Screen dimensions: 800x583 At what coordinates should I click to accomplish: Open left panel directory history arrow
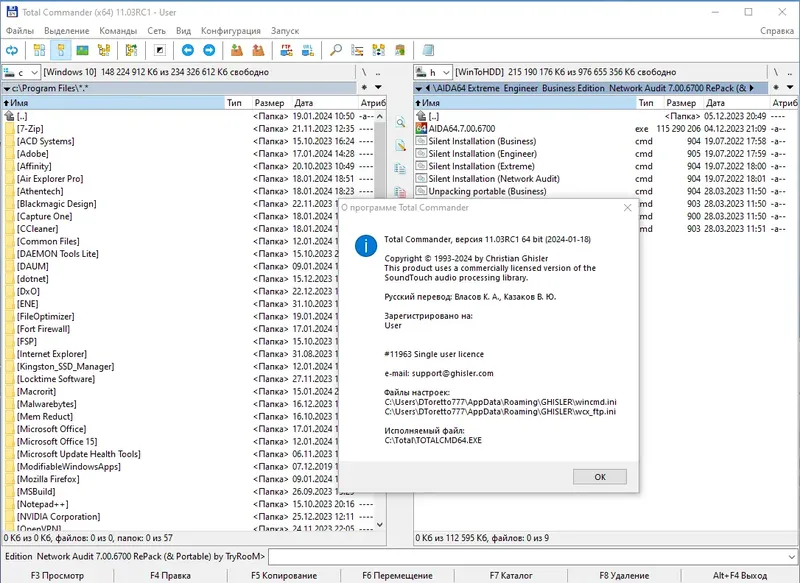coord(378,88)
